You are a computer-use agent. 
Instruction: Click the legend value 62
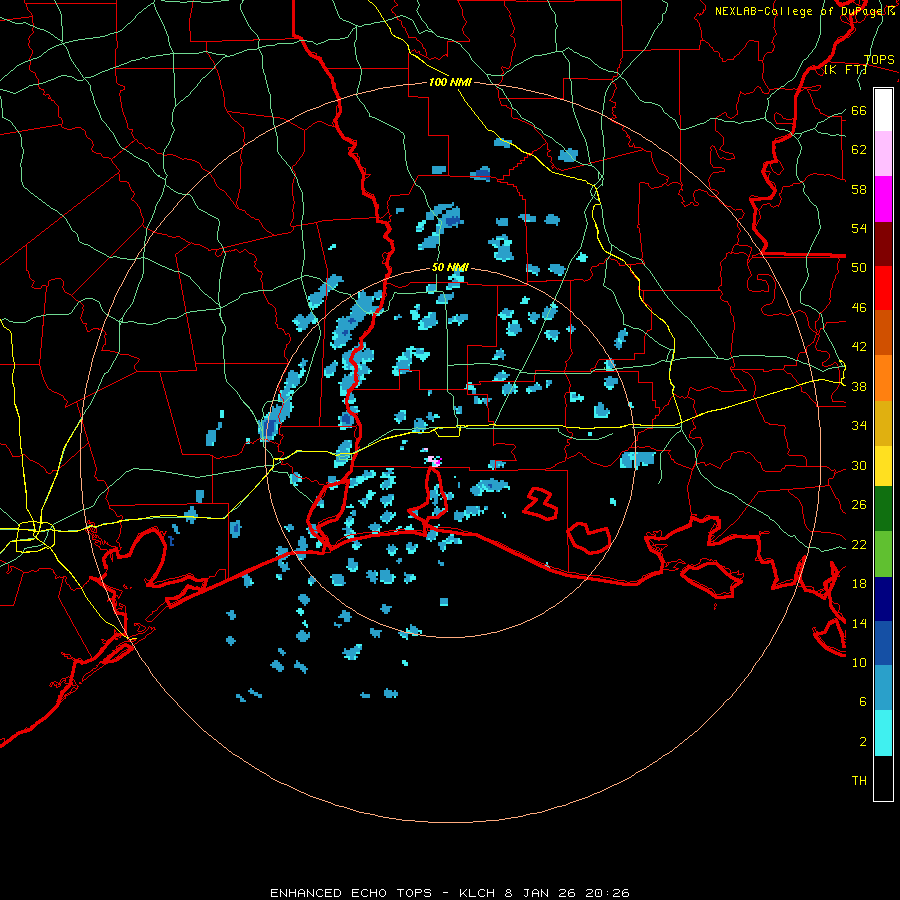click(859, 150)
